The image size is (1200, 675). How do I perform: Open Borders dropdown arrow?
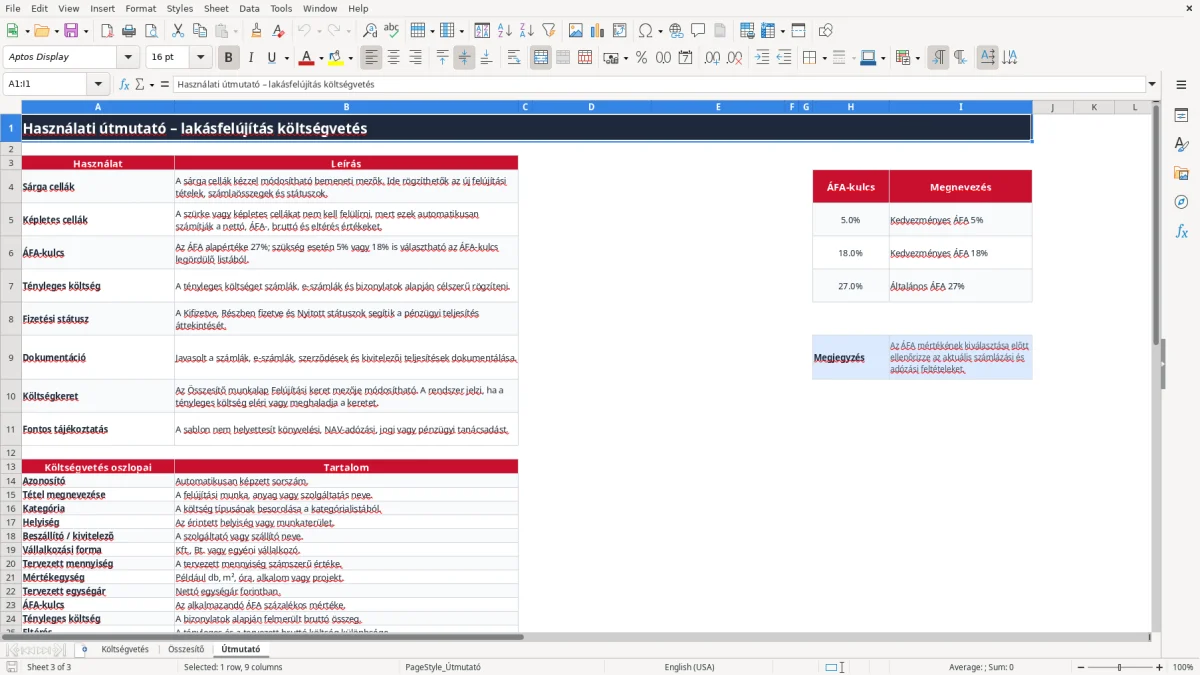tap(824, 58)
